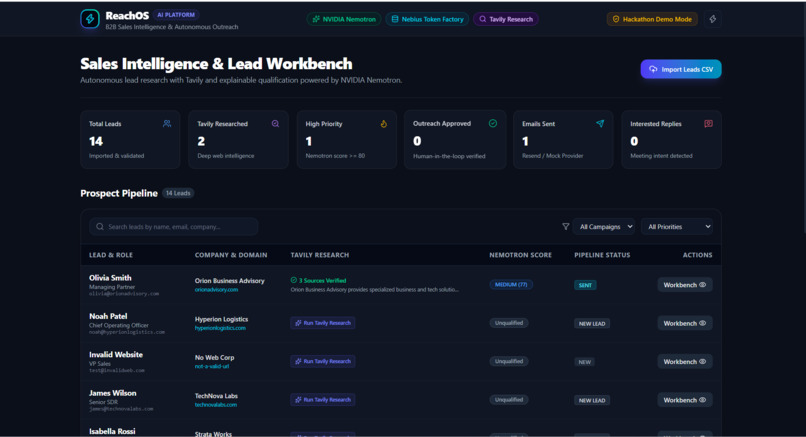This screenshot has width=806, height=437.
Task: Click the SENT status badge
Action: click(x=585, y=285)
